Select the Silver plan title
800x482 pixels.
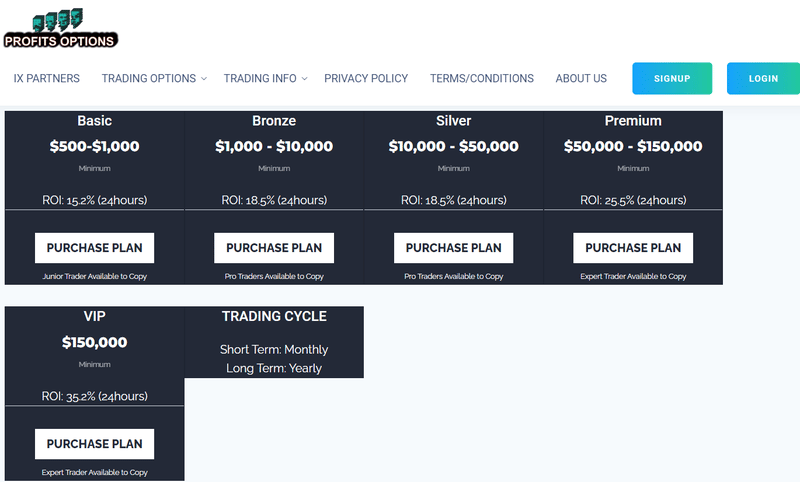[454, 121]
